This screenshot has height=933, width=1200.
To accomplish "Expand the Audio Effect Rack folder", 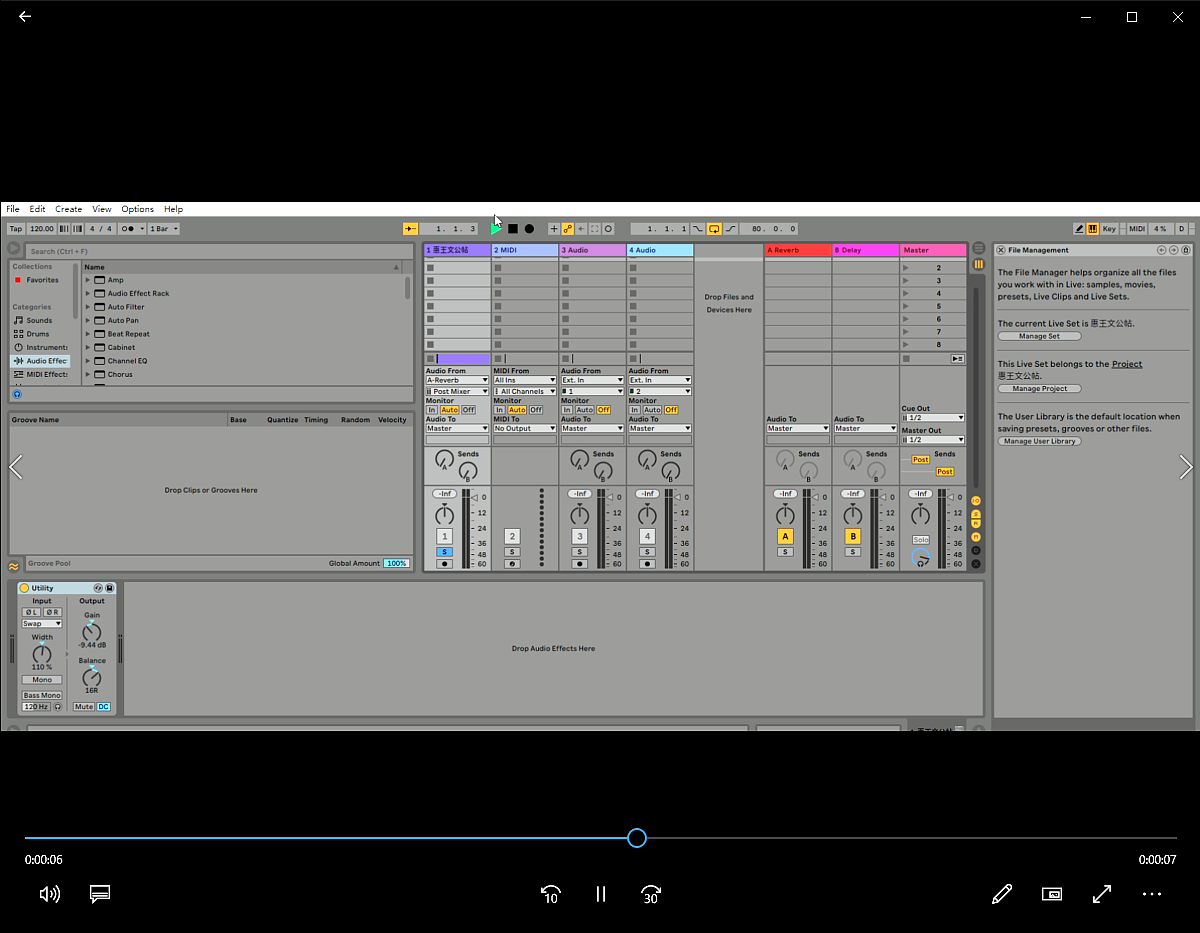I will coord(88,294).
